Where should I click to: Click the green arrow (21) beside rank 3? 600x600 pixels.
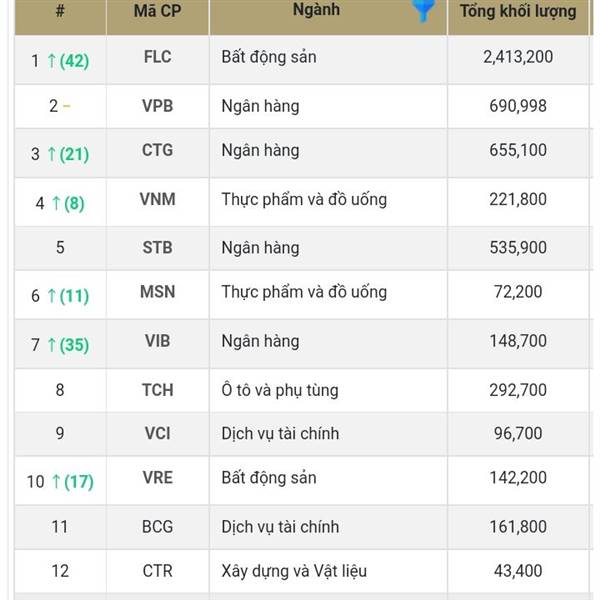68,154
